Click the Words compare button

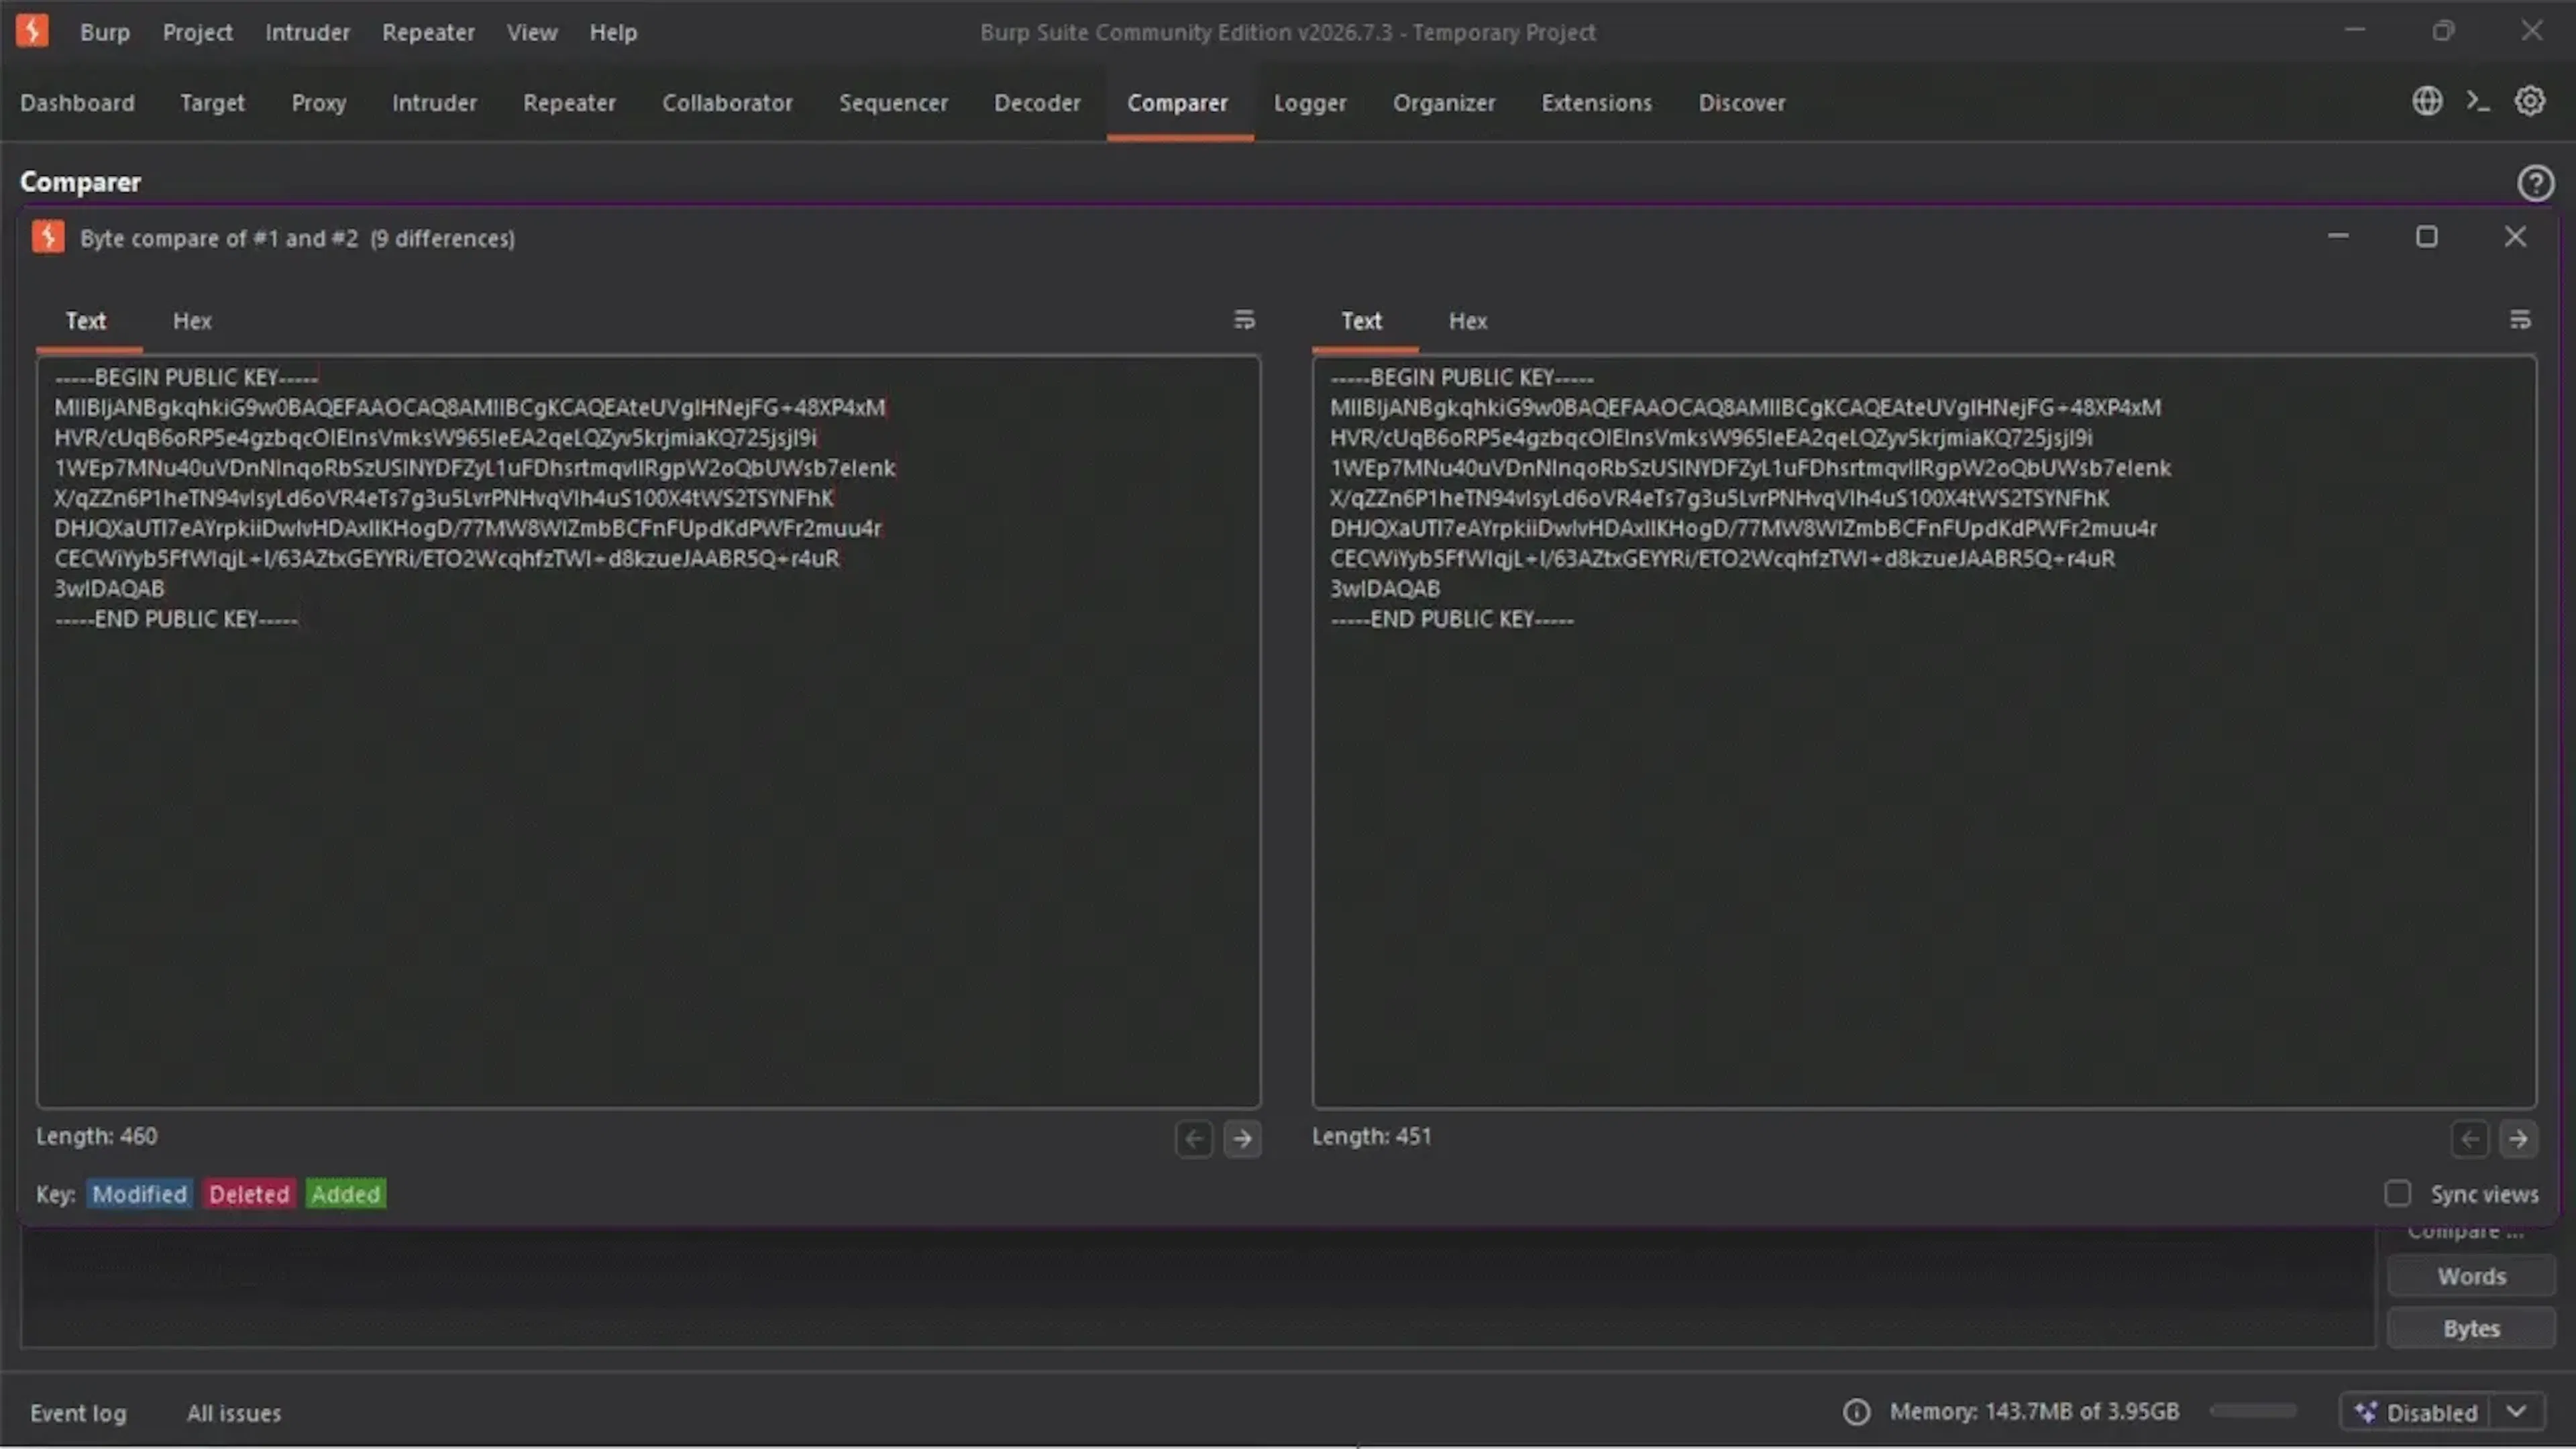pos(2471,1276)
